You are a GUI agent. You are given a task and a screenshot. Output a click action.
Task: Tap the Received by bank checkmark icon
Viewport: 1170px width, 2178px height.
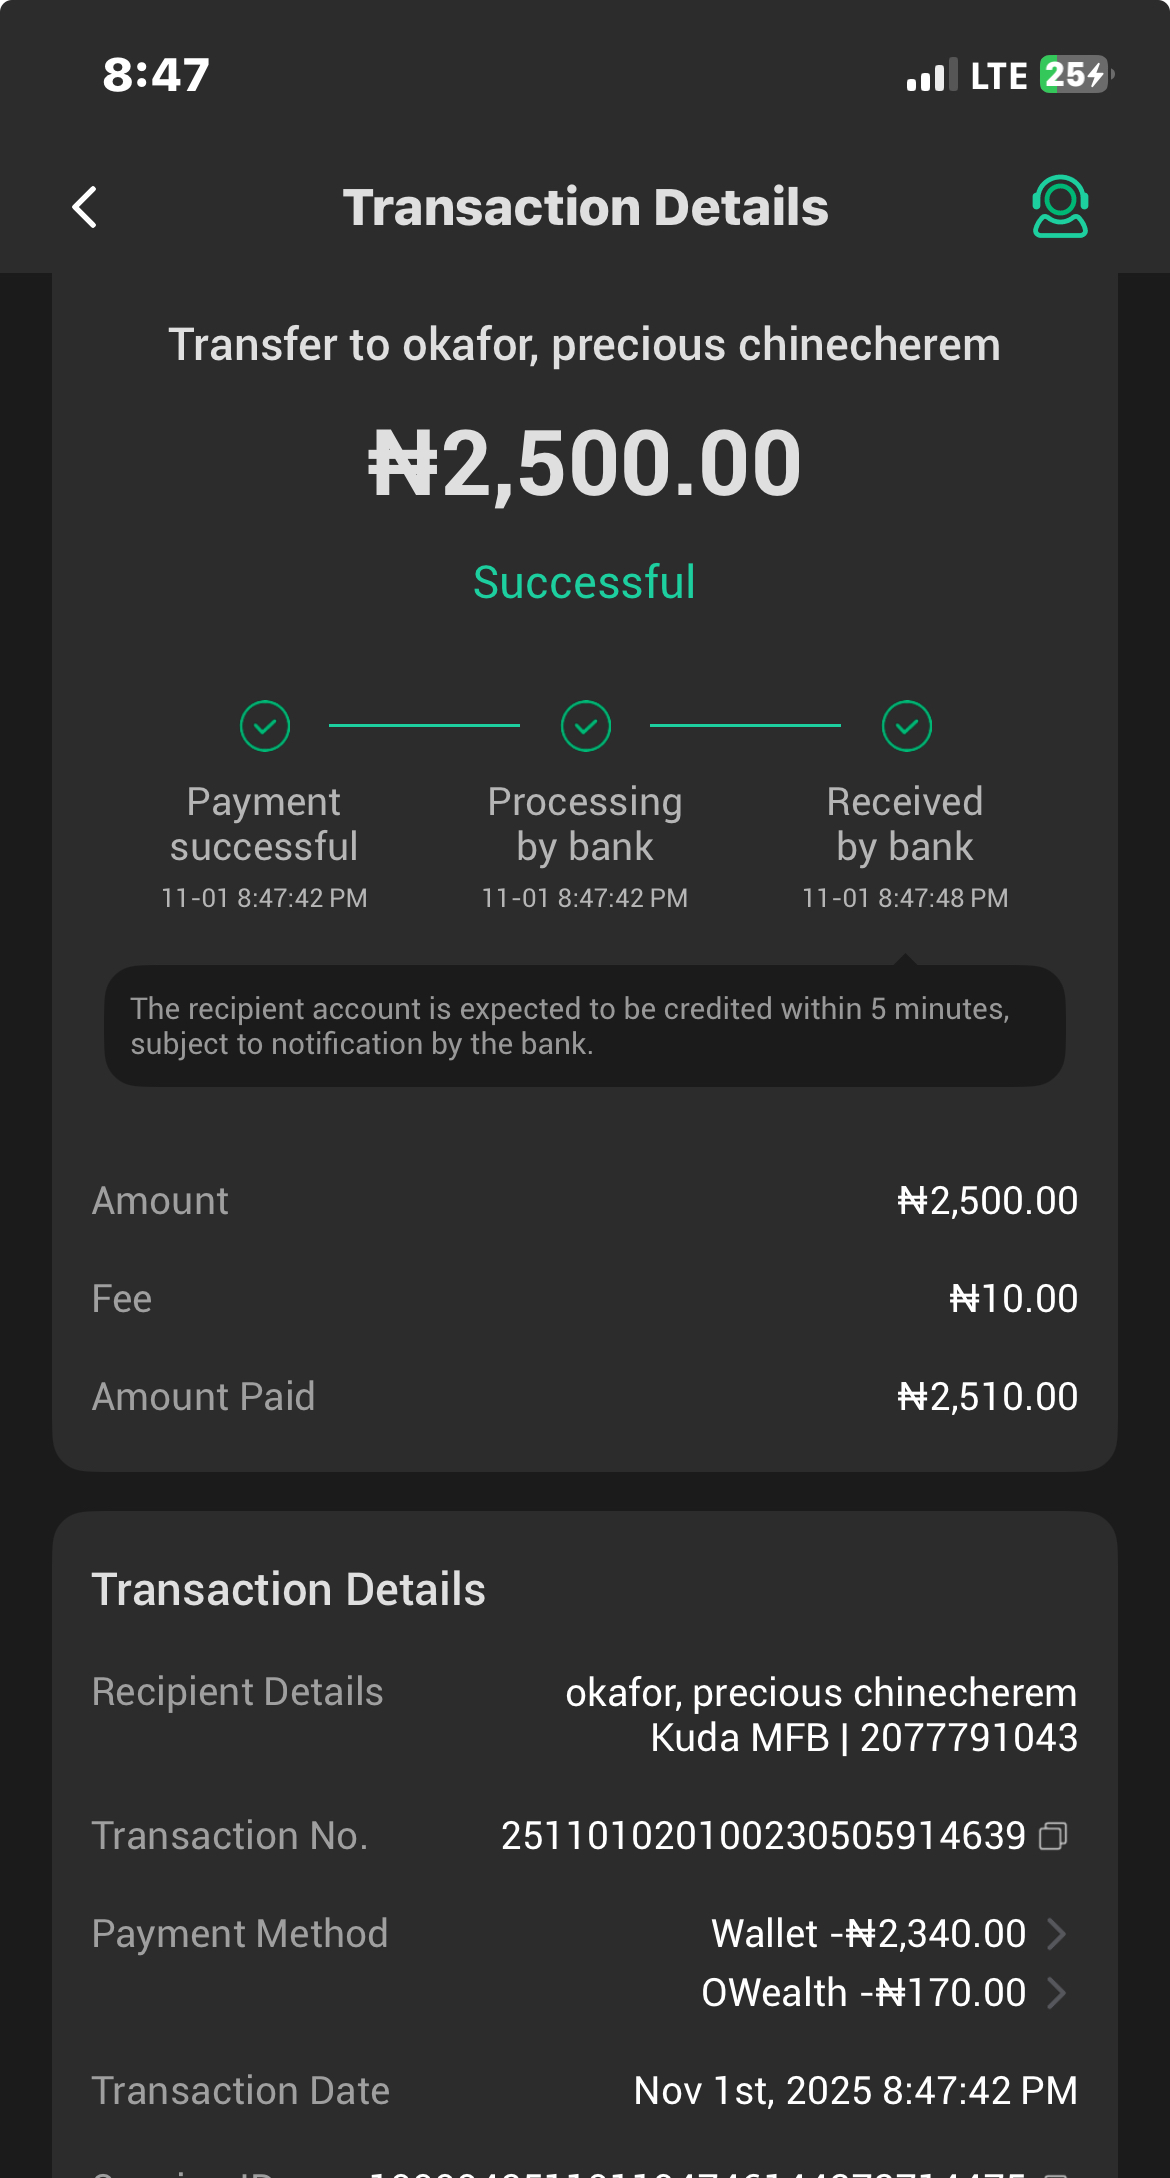coord(907,726)
